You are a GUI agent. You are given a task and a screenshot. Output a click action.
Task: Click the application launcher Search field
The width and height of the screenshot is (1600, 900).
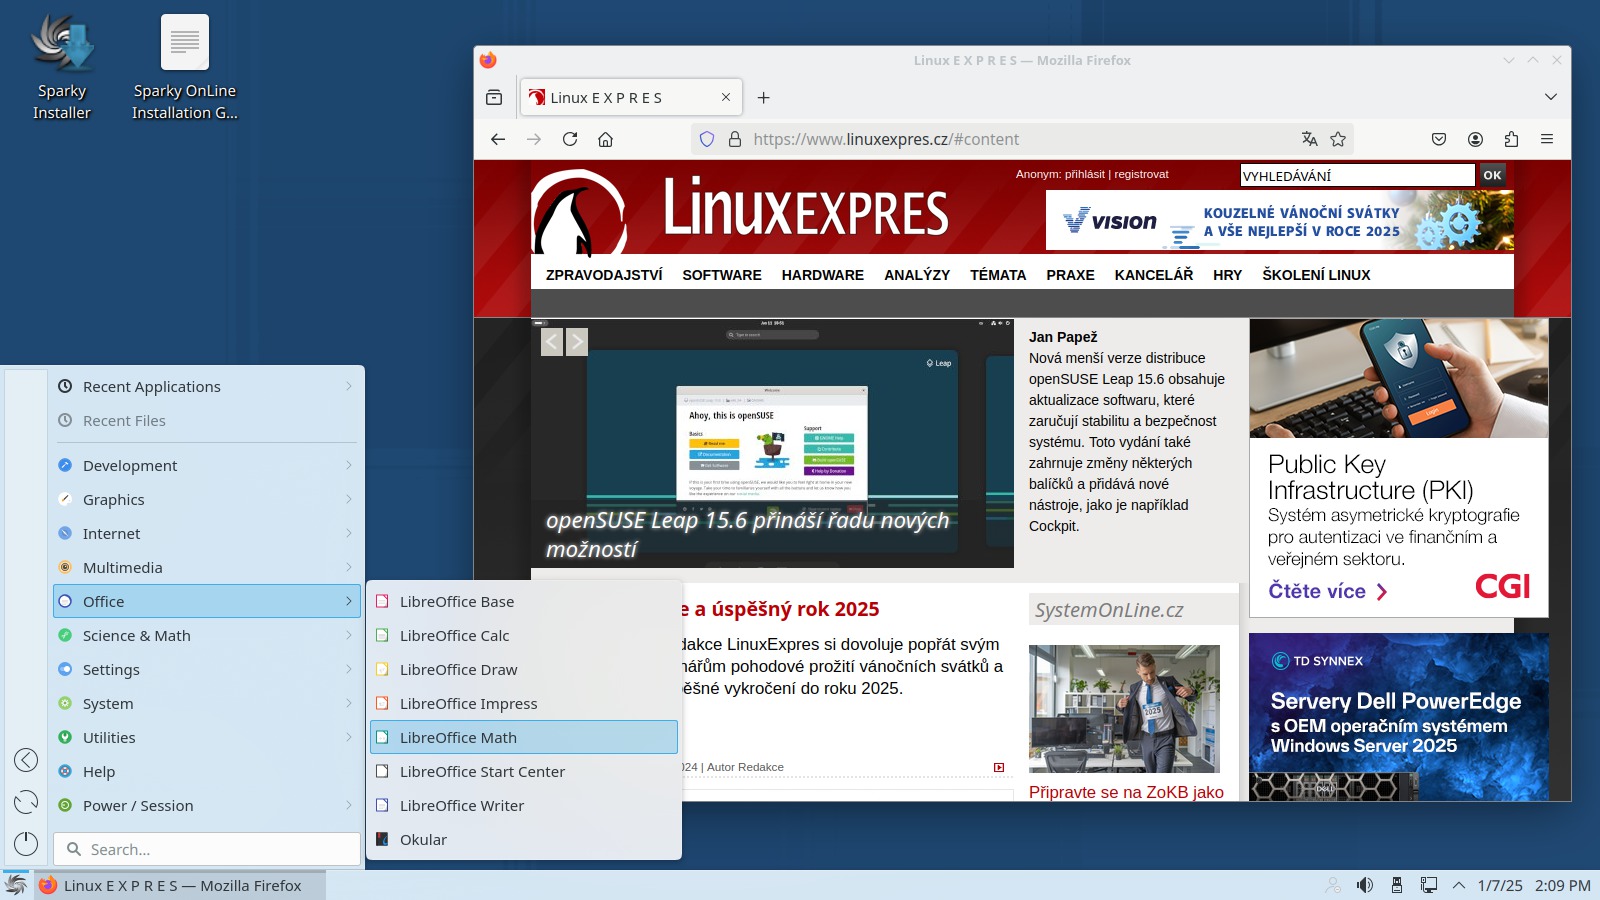(x=207, y=849)
